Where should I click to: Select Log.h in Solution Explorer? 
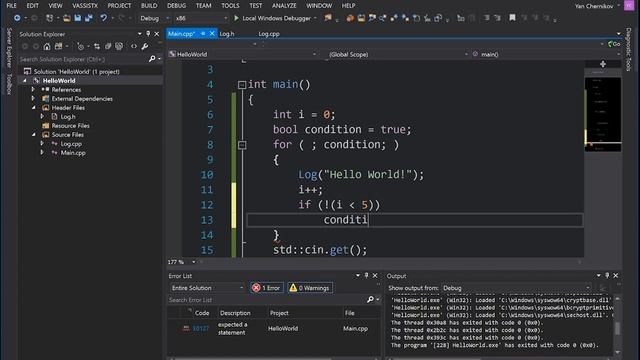point(68,116)
